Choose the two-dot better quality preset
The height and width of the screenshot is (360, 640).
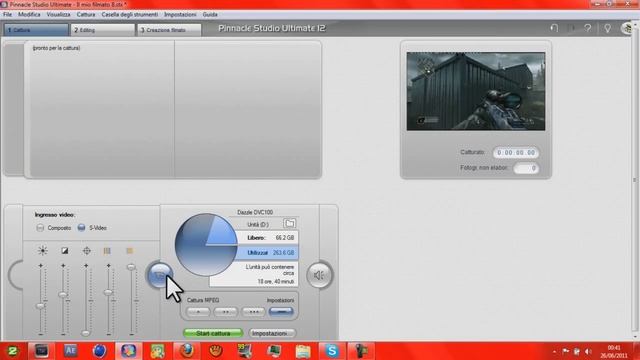[x=225, y=312]
